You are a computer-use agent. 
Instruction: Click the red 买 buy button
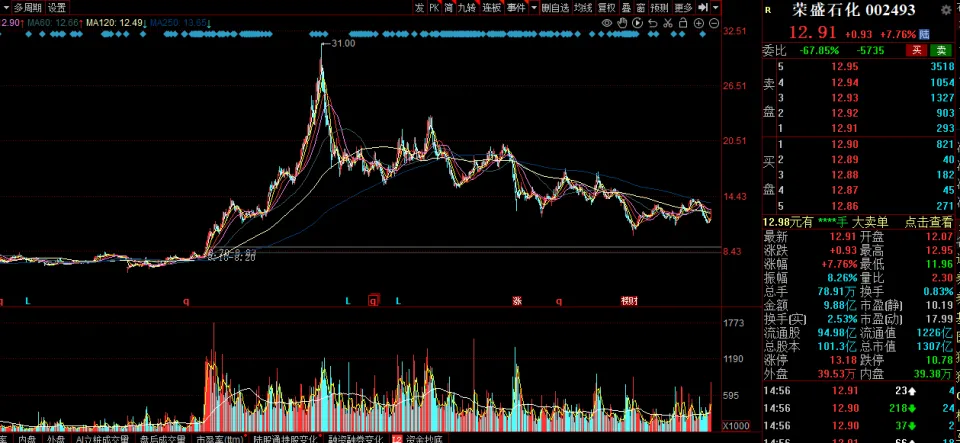coord(914,49)
